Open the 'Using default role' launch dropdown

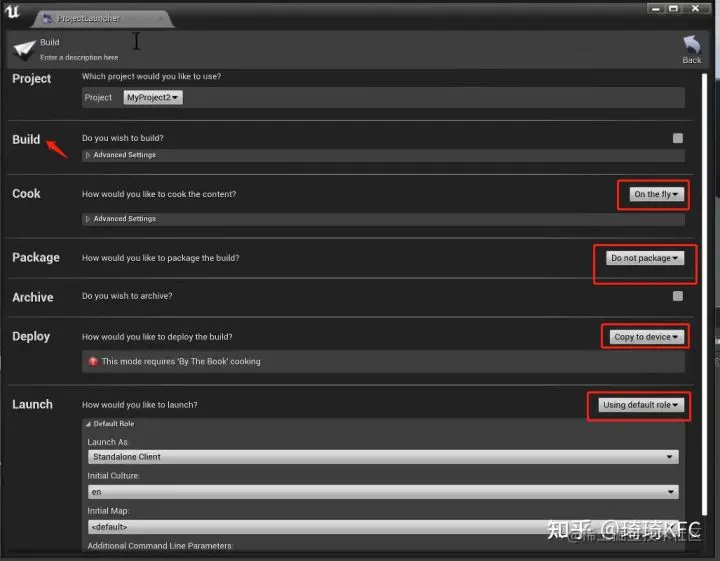tap(641, 405)
